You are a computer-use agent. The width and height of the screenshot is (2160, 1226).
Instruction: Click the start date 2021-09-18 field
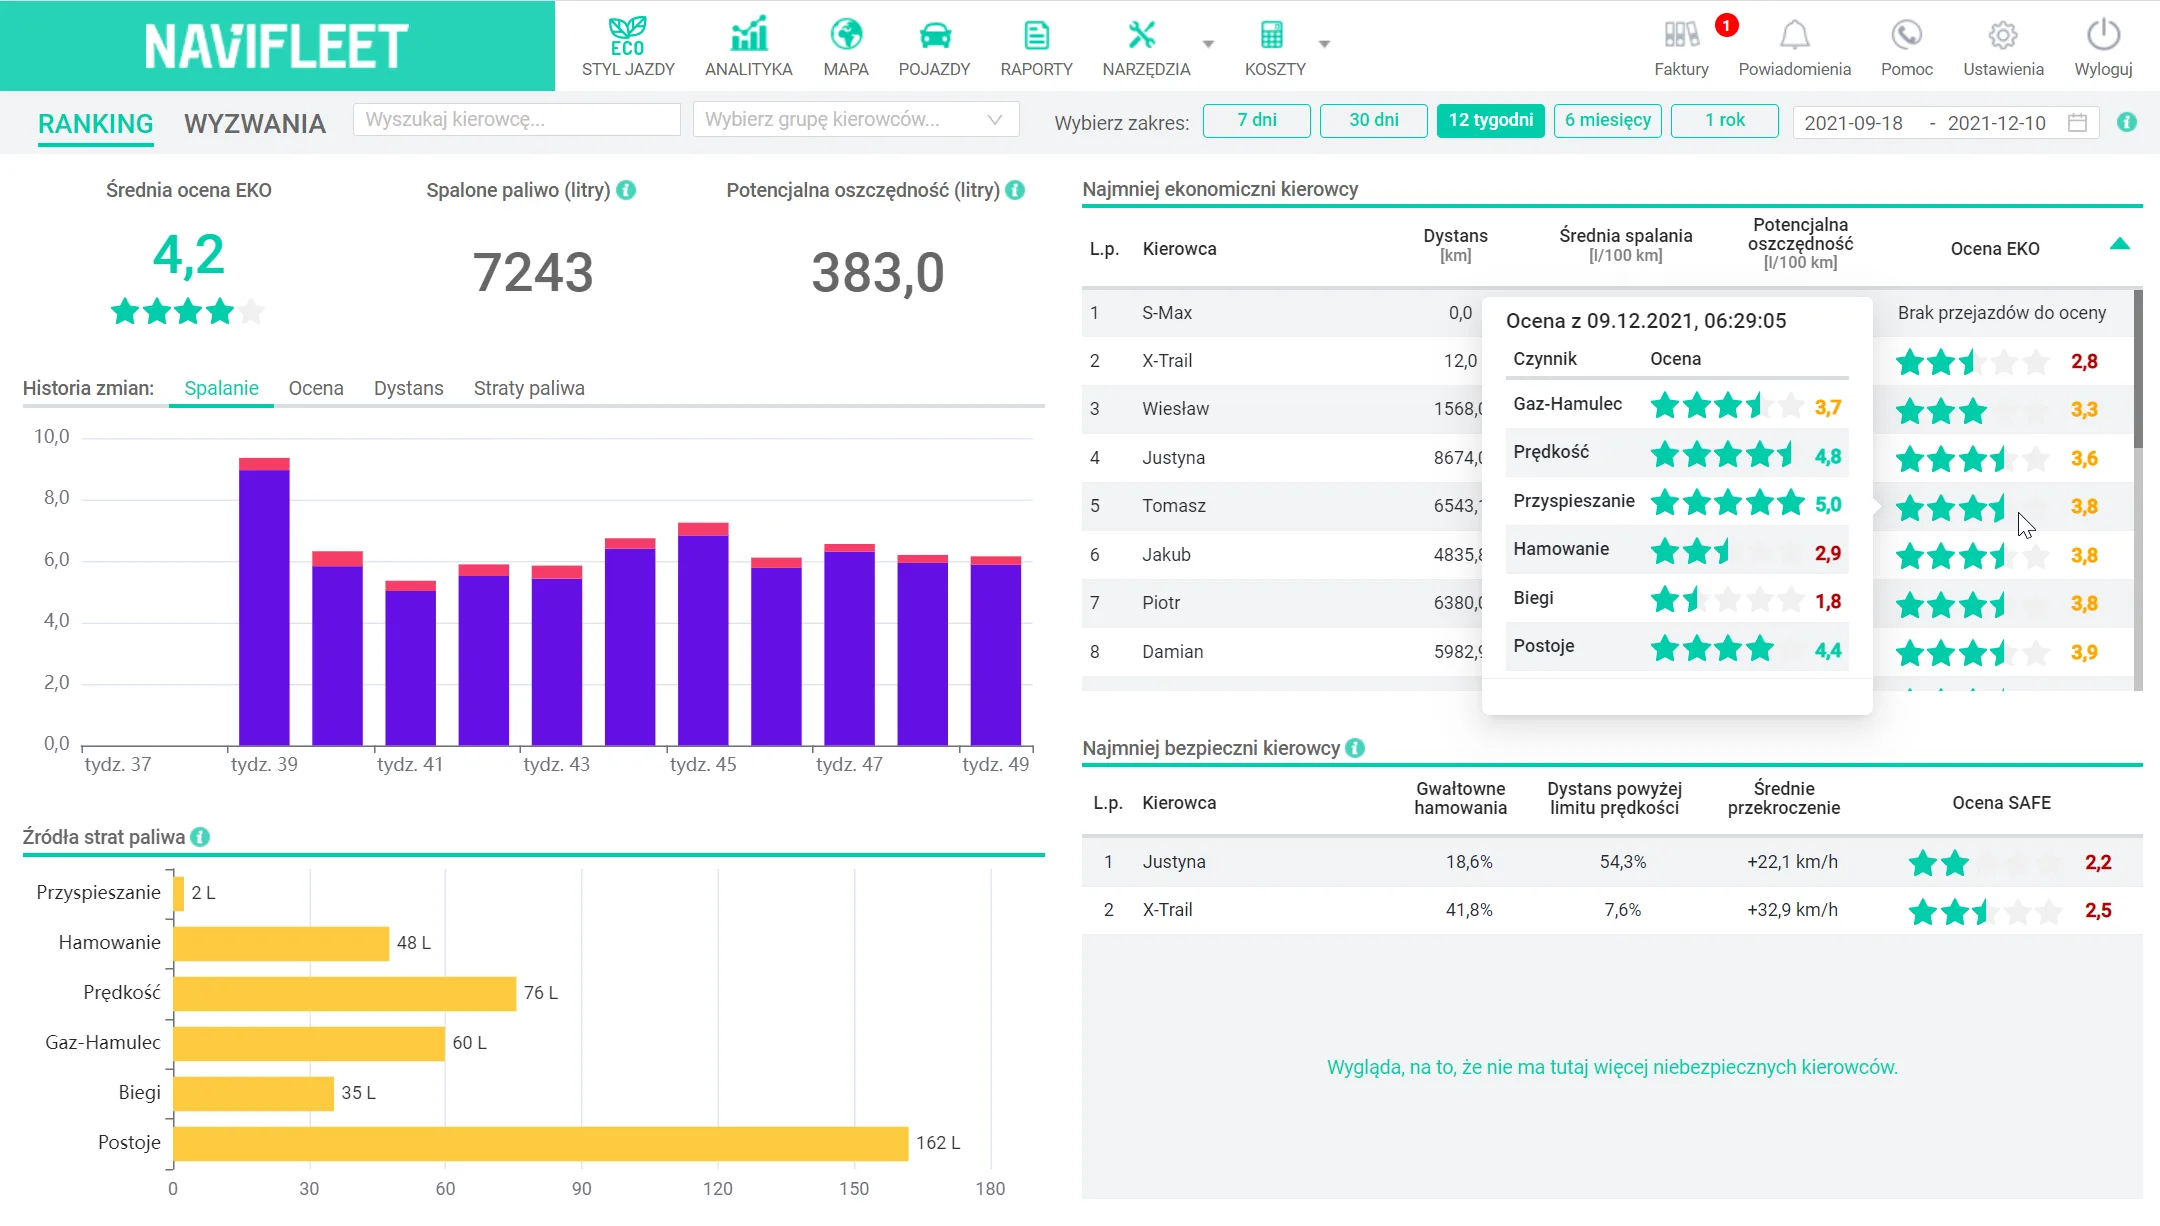coord(1853,123)
